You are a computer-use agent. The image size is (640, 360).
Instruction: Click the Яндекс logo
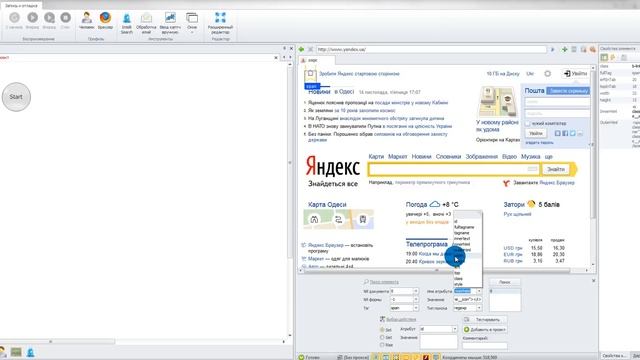click(x=333, y=167)
